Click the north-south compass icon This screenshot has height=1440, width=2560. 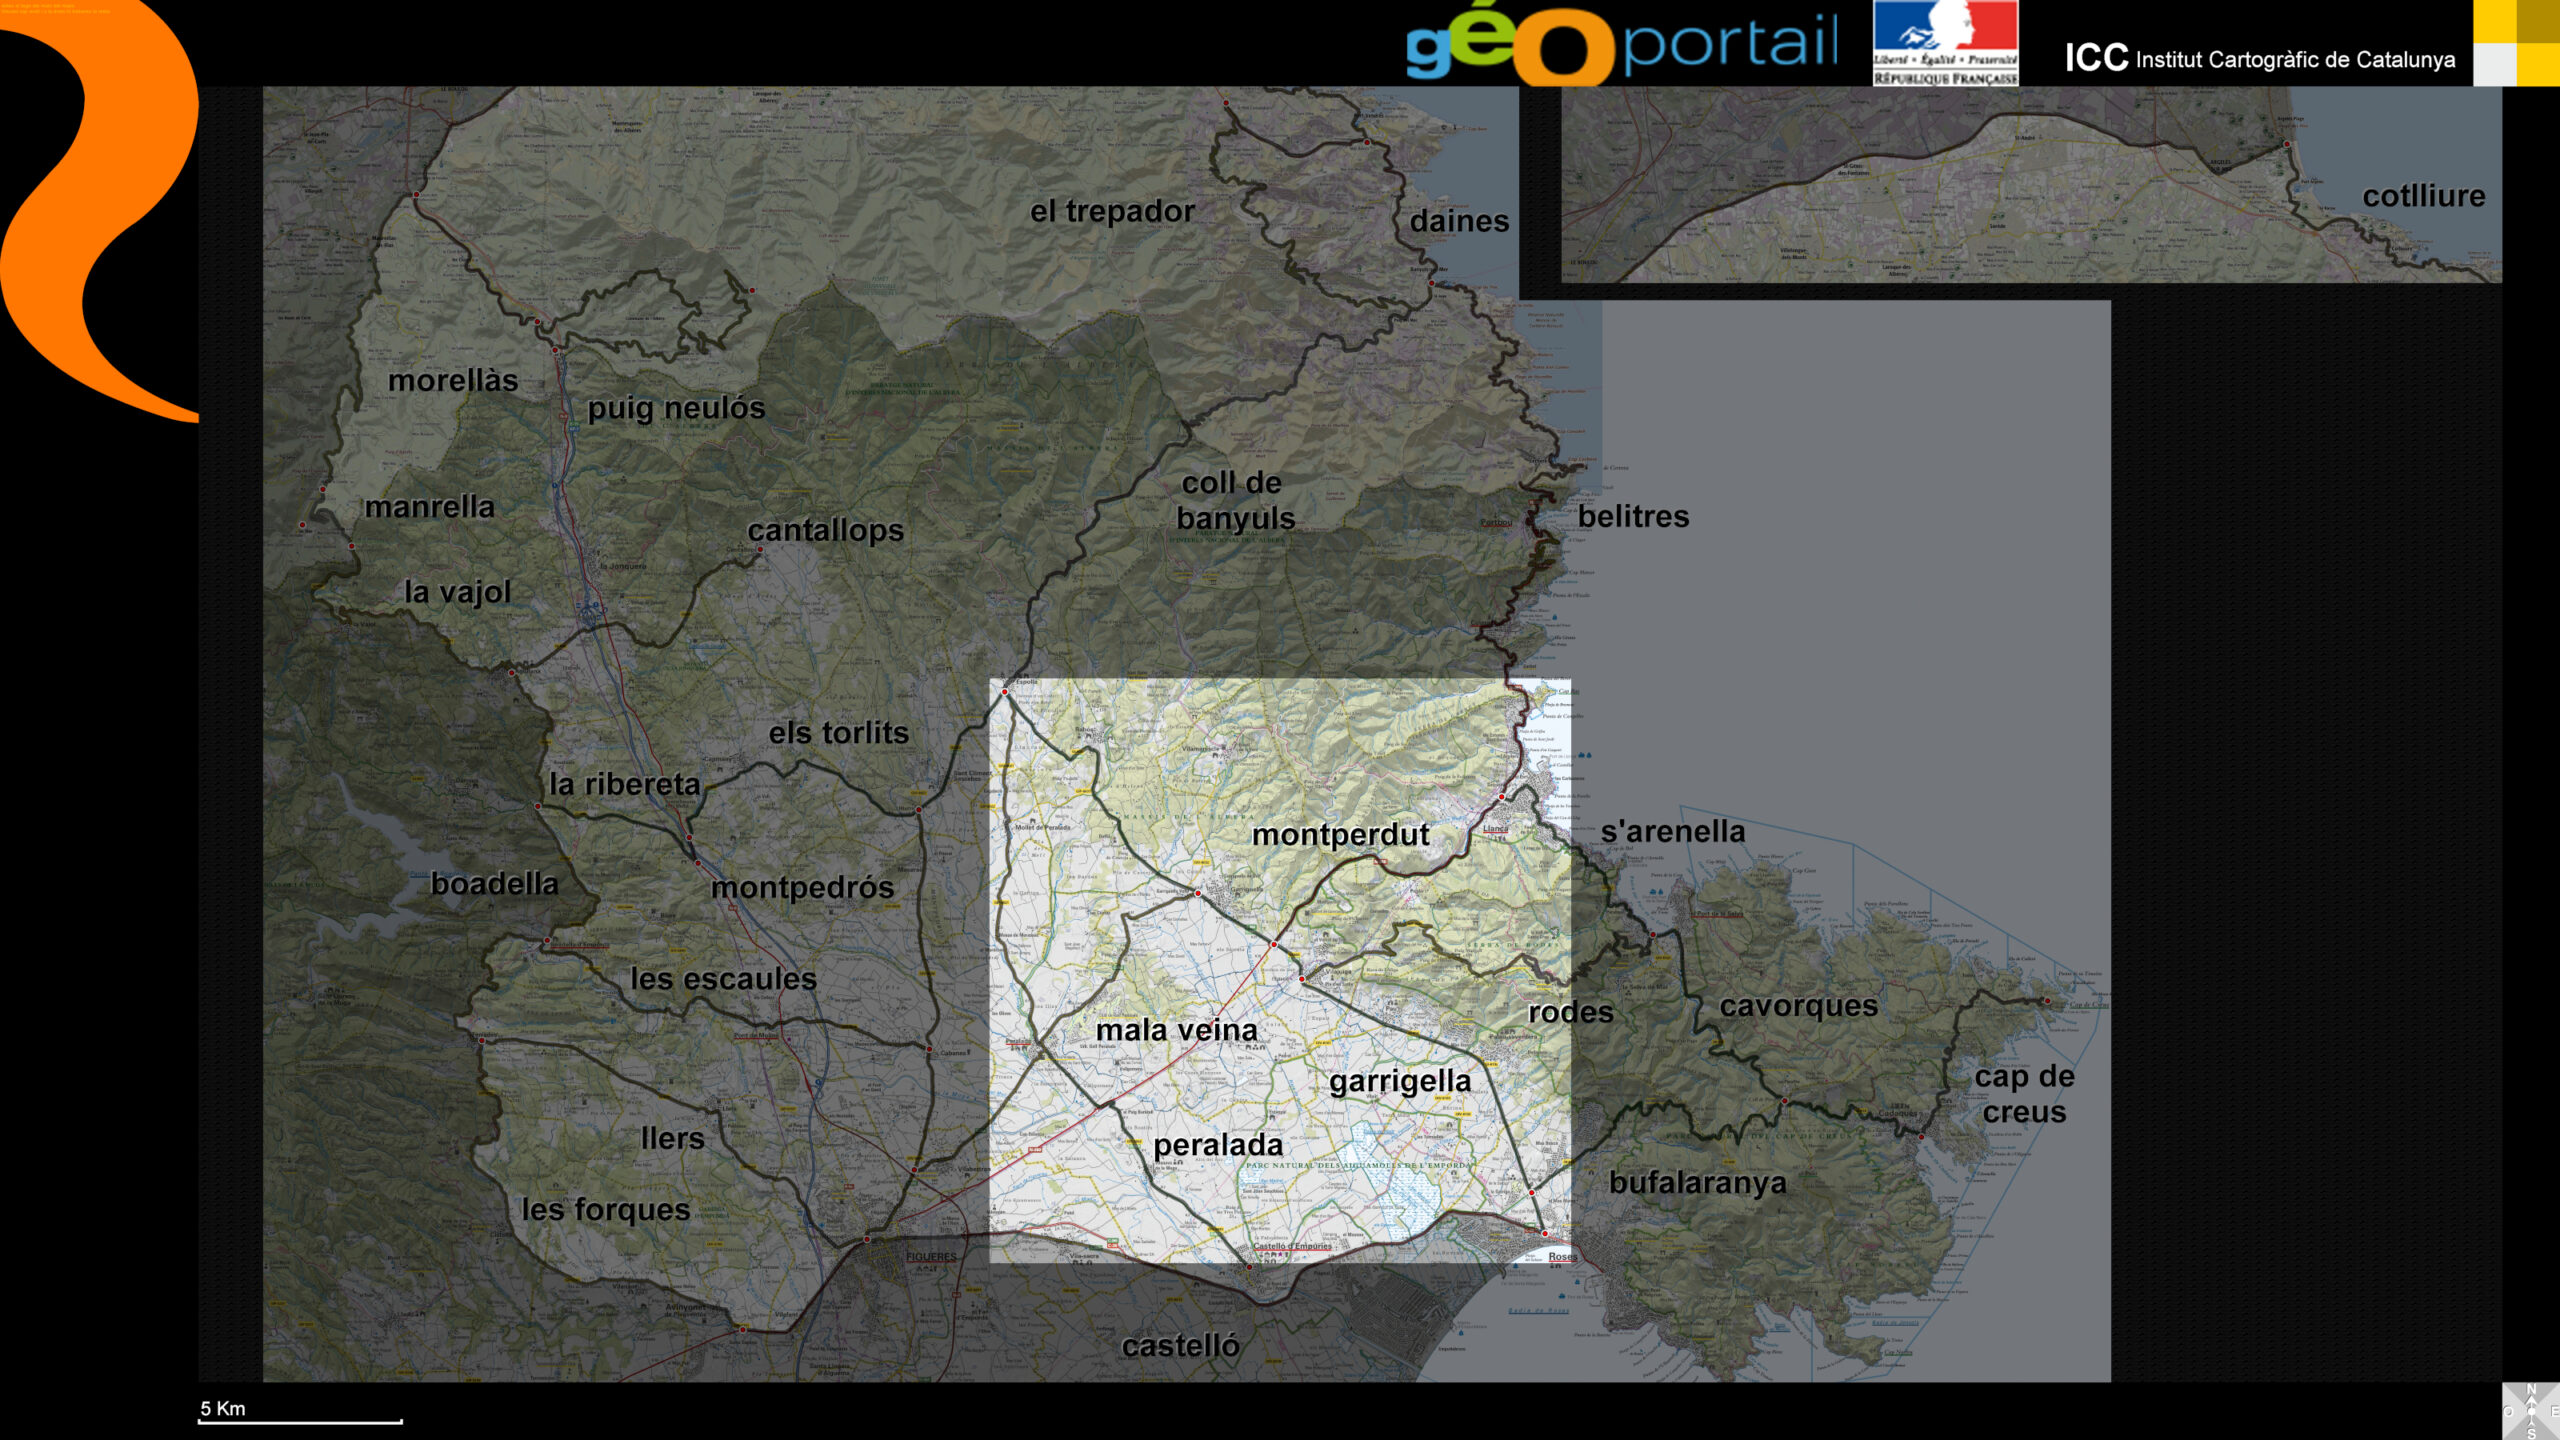coord(2530,1411)
